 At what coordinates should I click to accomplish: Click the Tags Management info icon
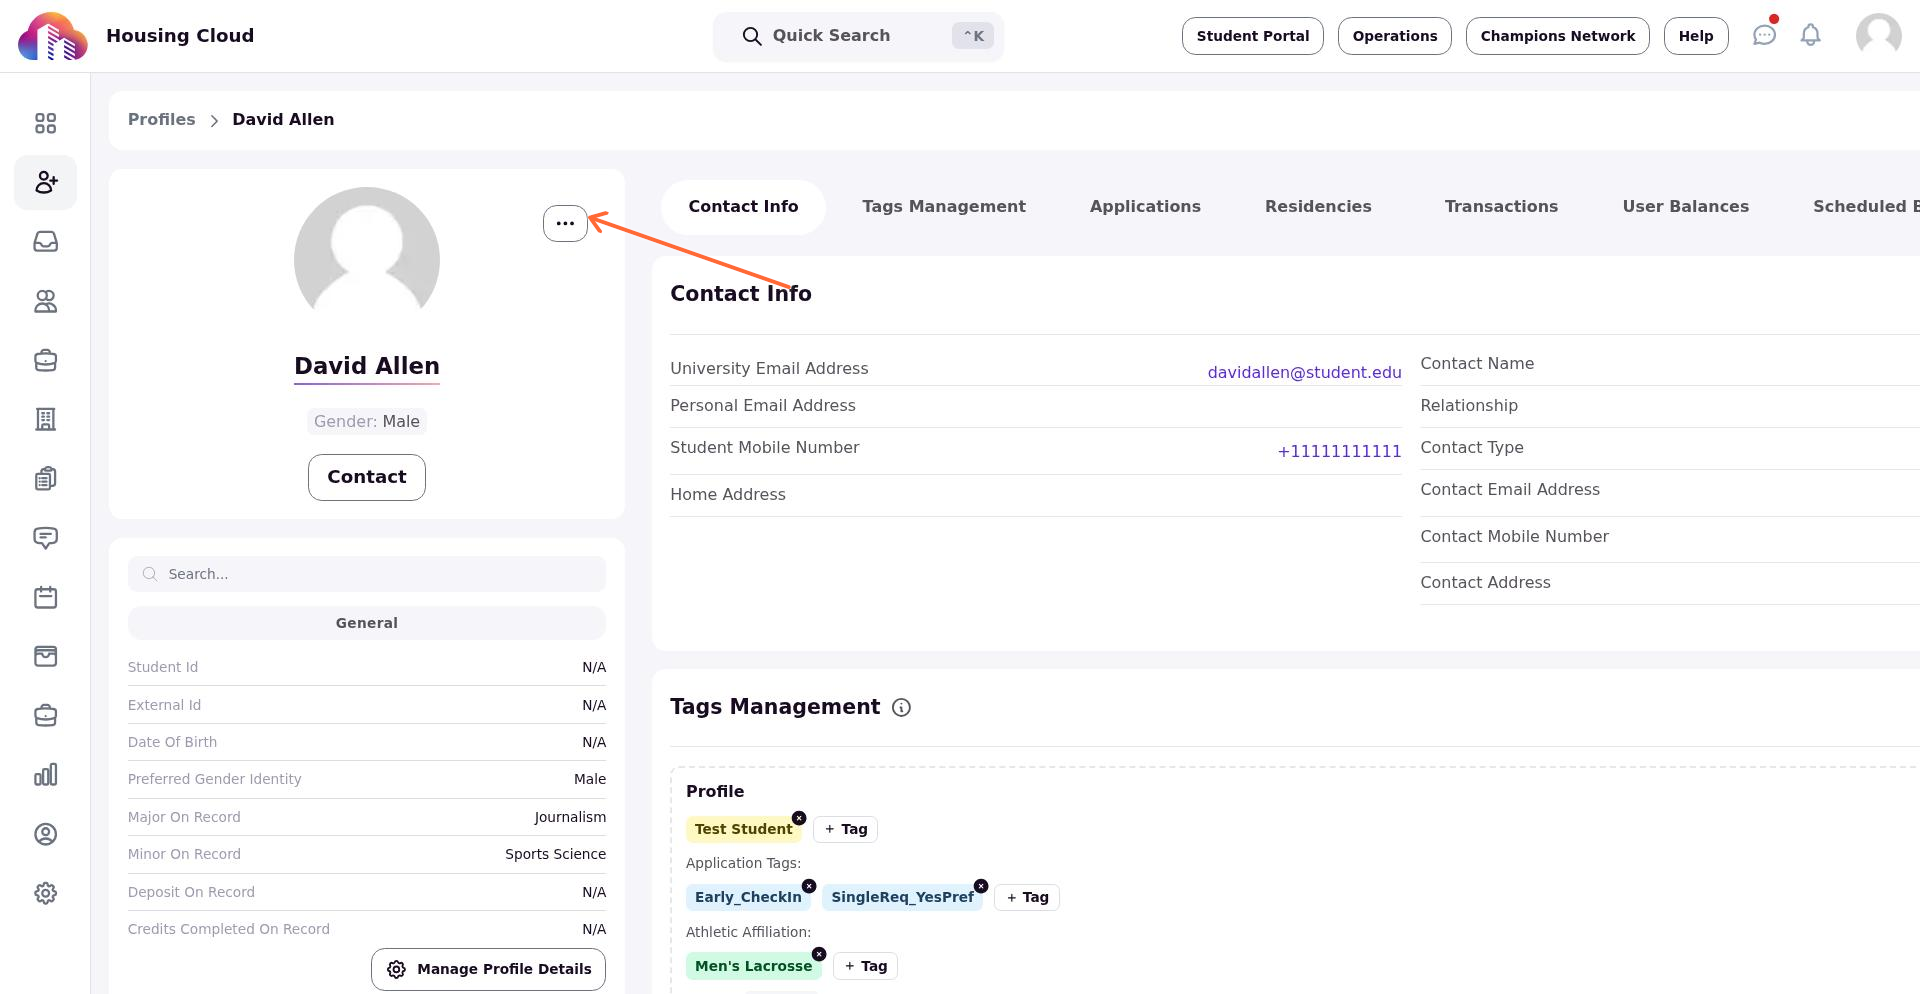point(901,708)
